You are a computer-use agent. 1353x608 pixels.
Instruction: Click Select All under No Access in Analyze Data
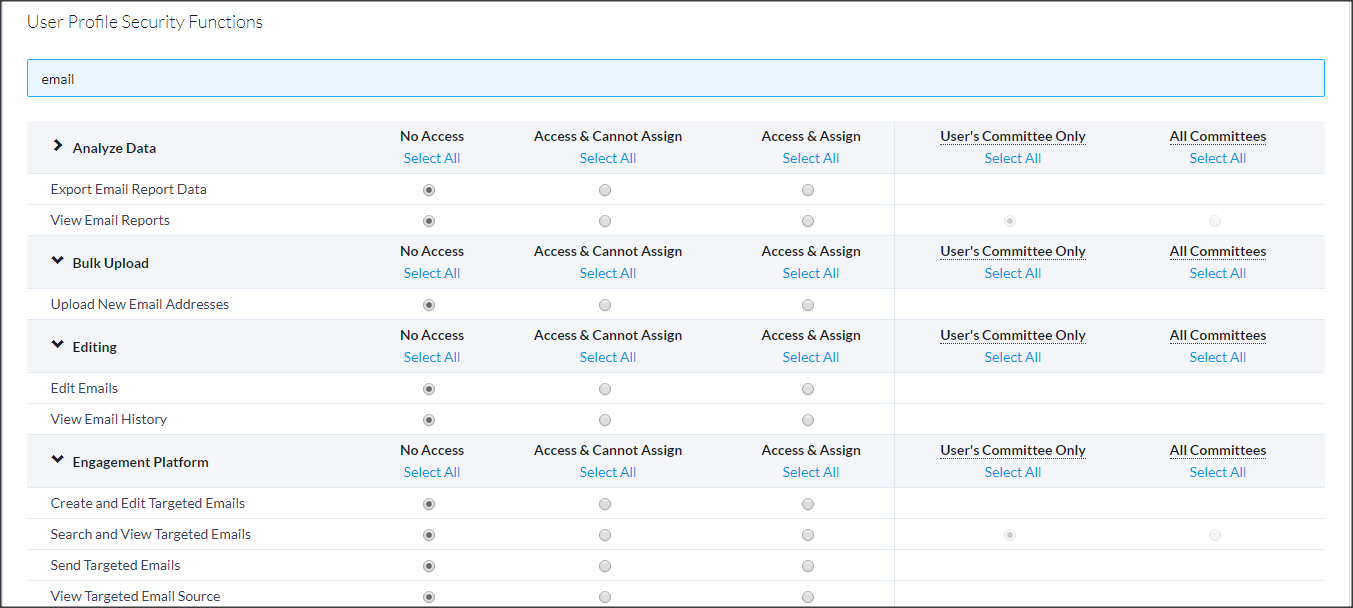coord(431,157)
